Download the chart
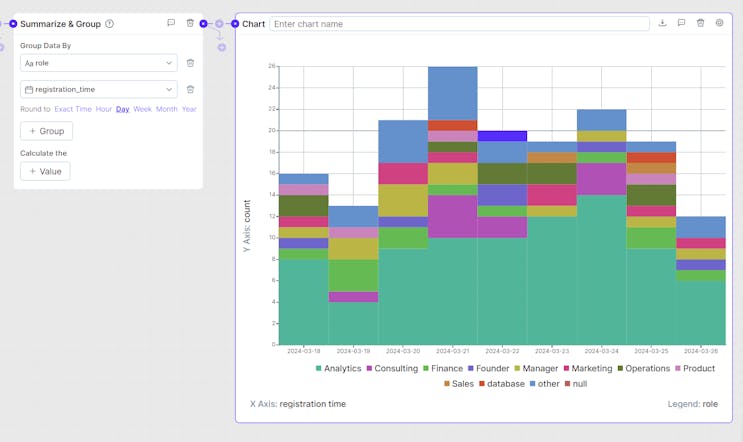The width and height of the screenshot is (743, 442). (662, 23)
